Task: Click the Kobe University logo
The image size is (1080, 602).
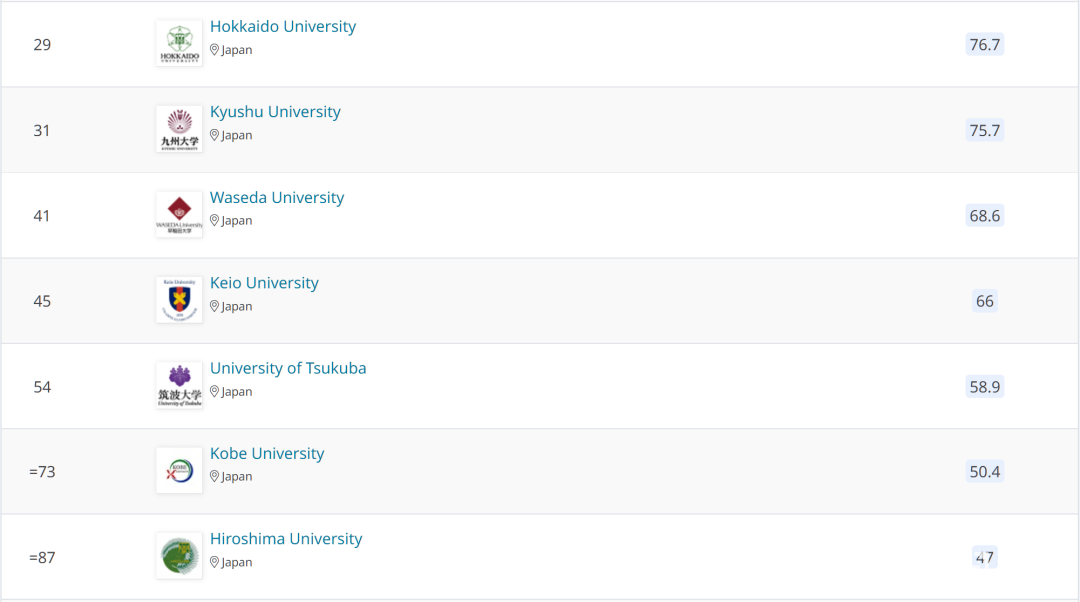Action: click(179, 470)
